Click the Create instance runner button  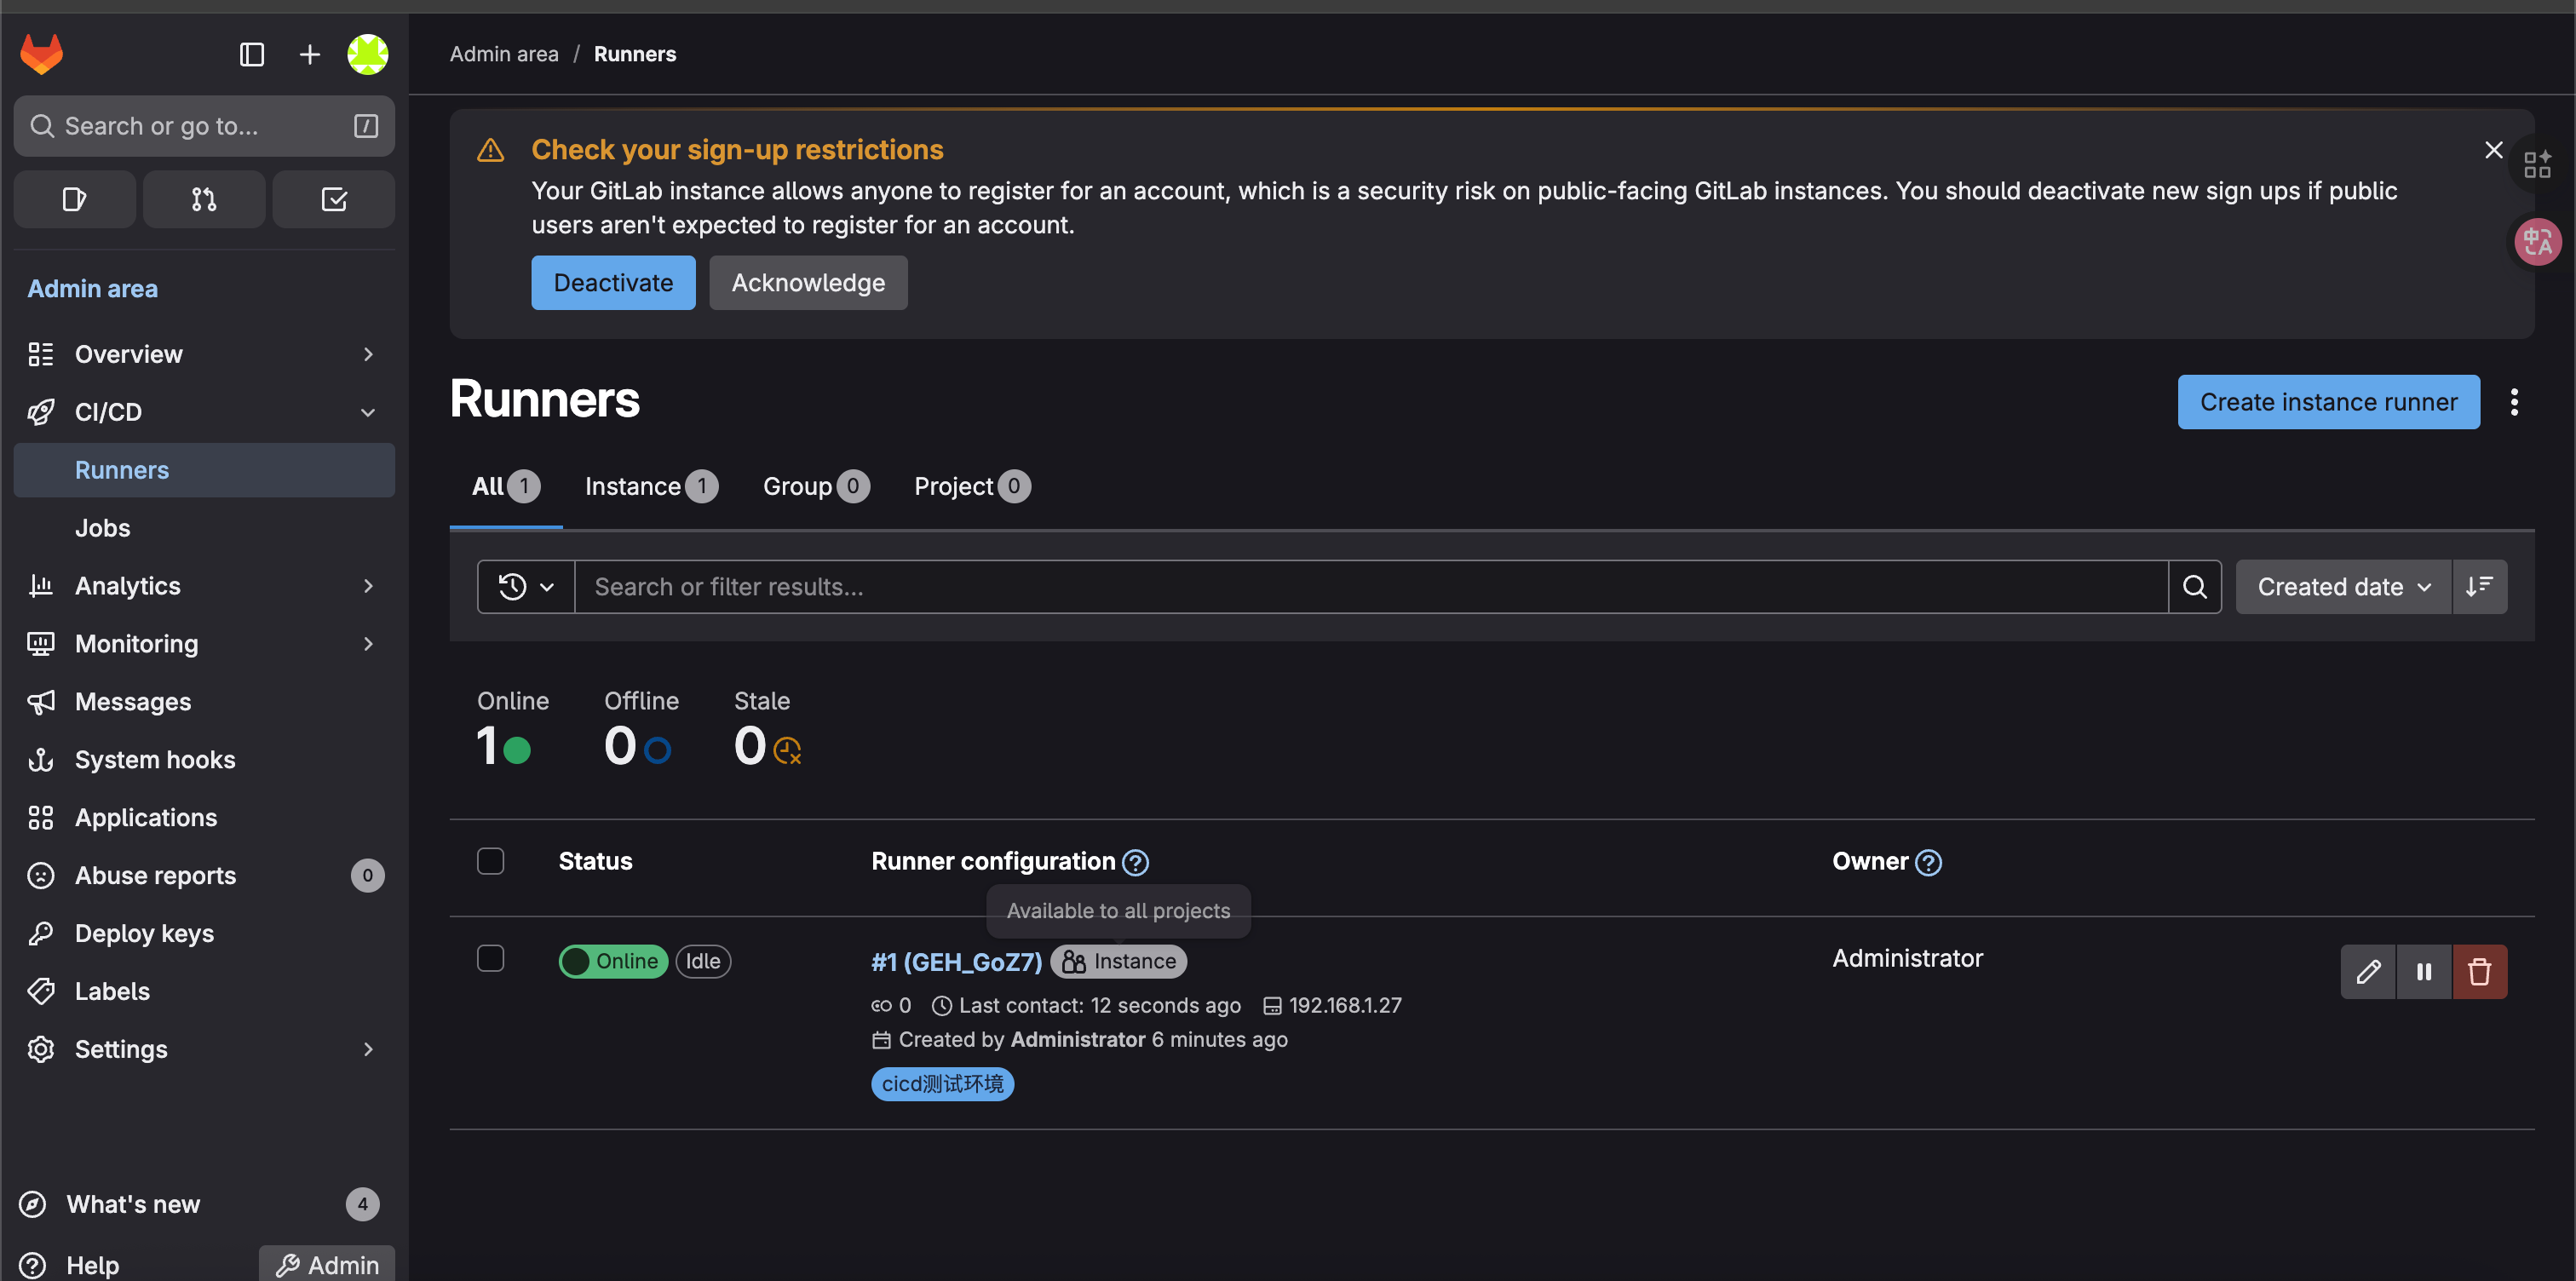[x=2327, y=402]
